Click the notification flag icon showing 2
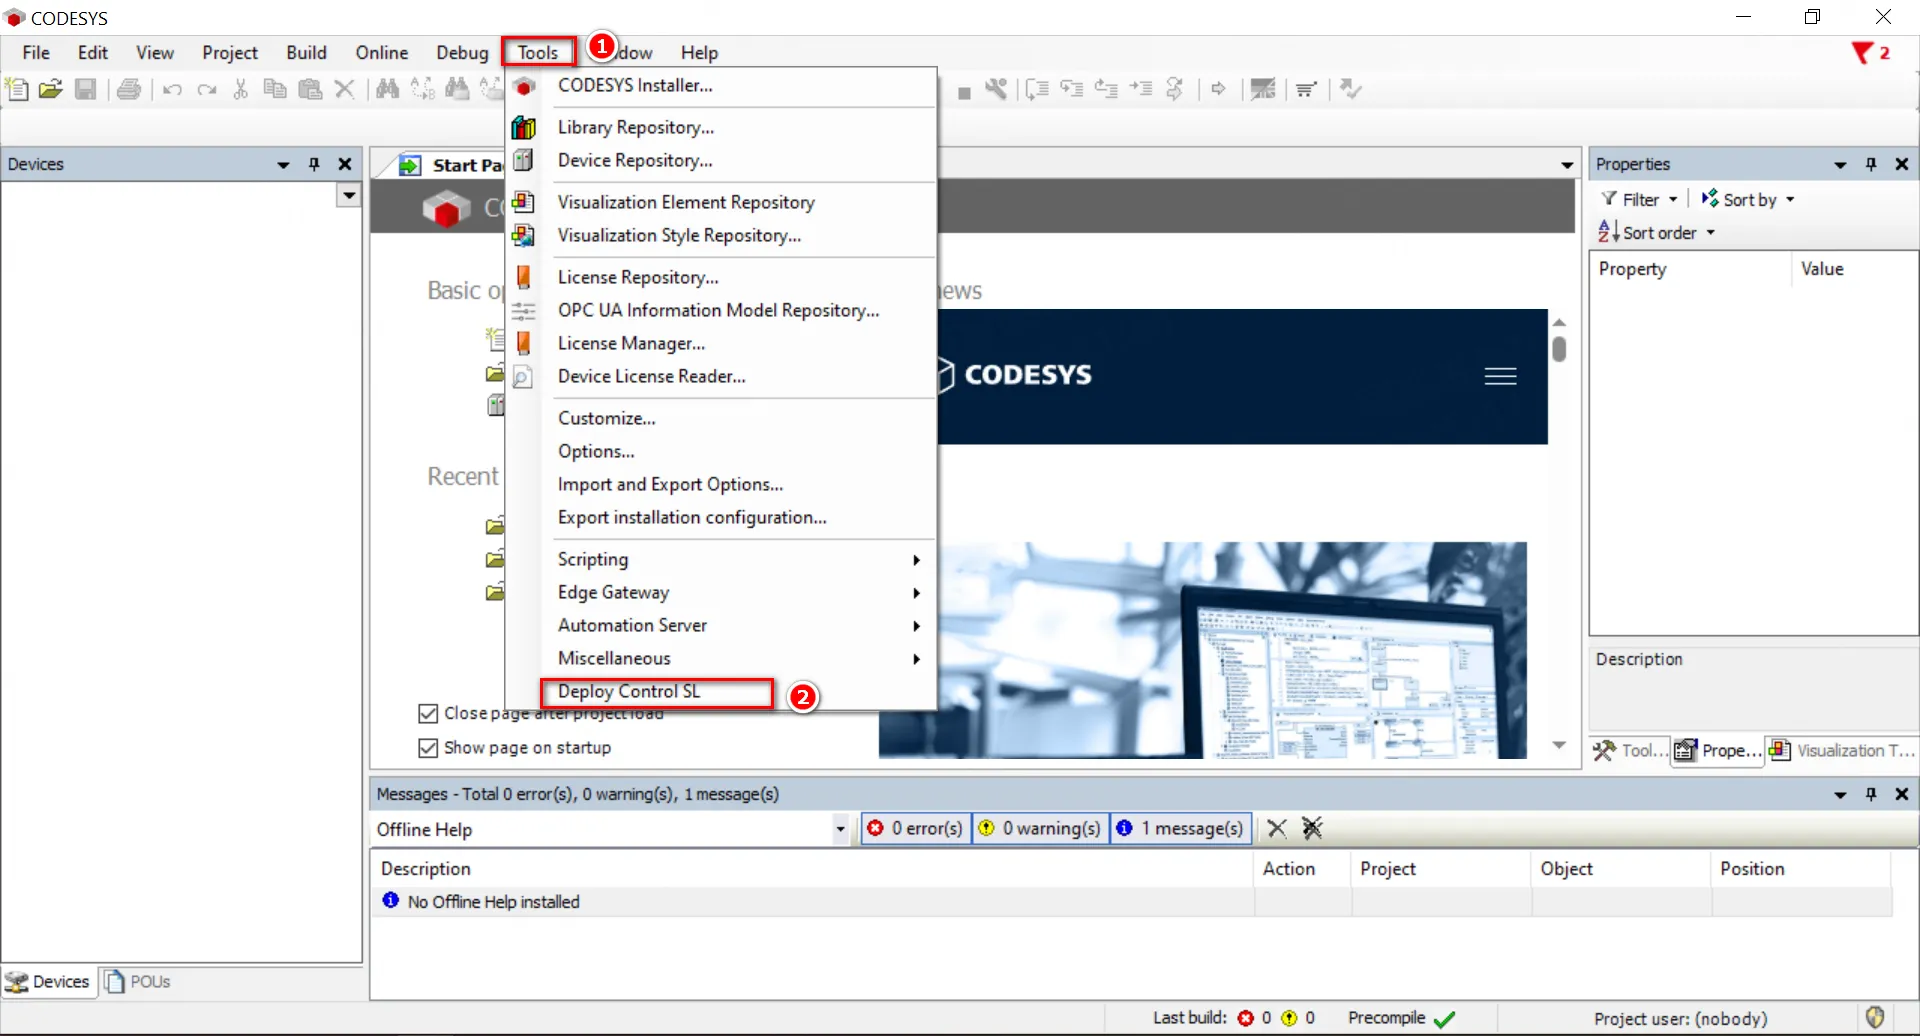 point(1862,53)
